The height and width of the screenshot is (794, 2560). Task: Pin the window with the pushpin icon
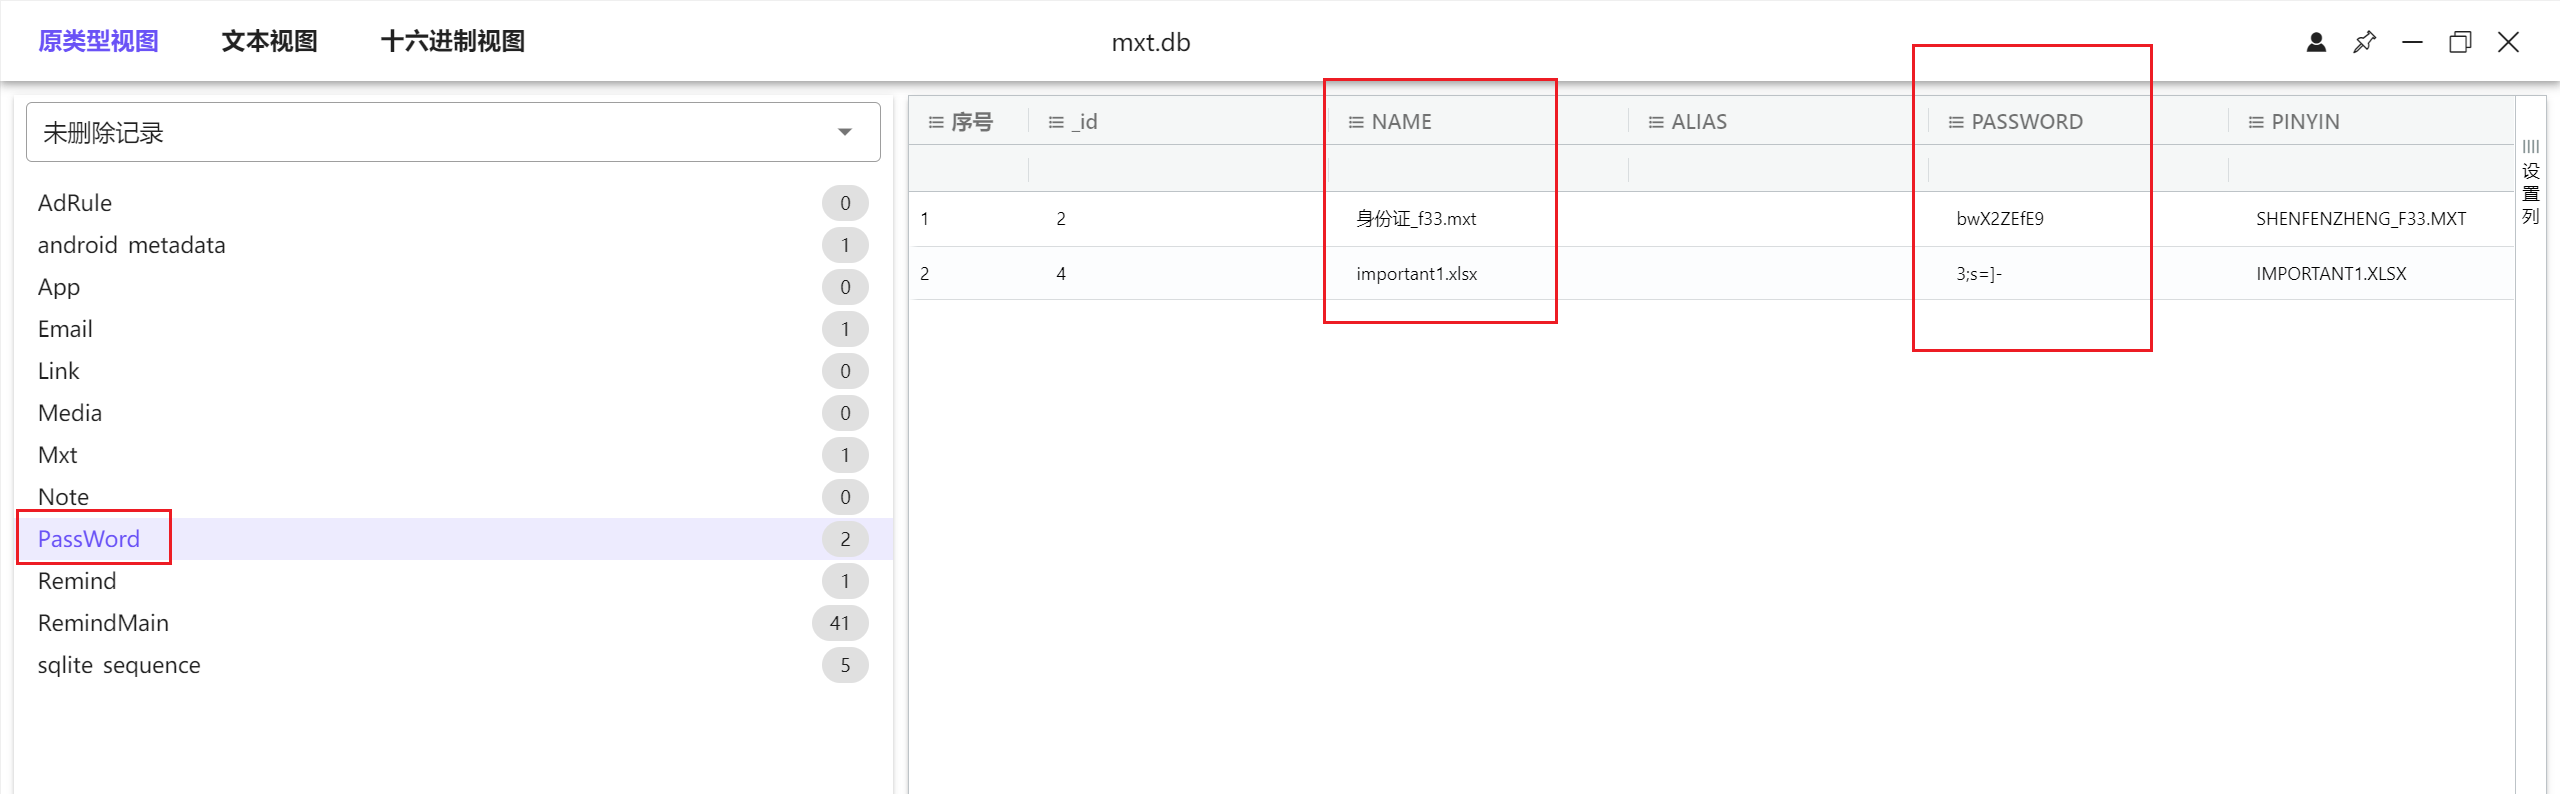point(2364,42)
